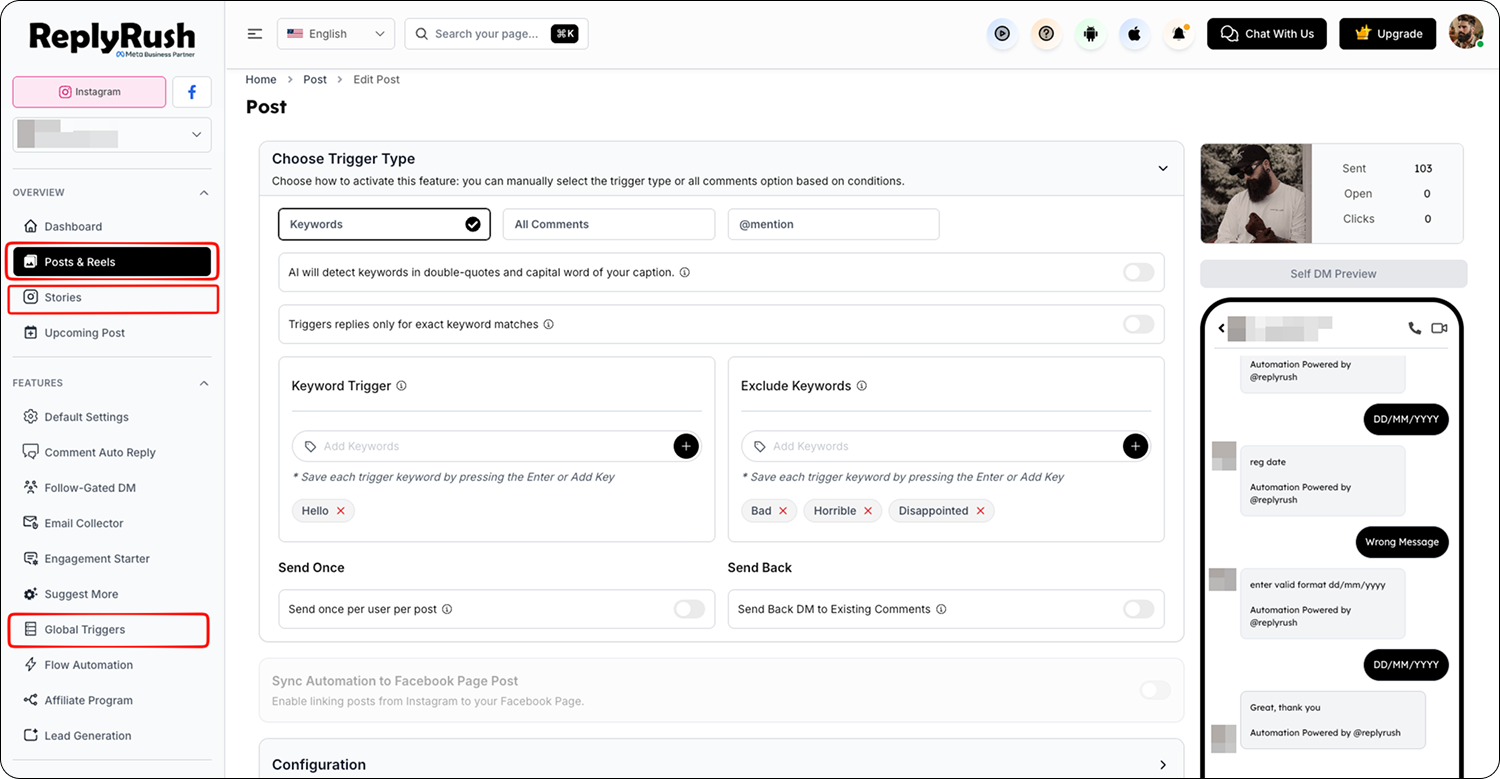Add exclude keyword with plus button

point(1135,446)
